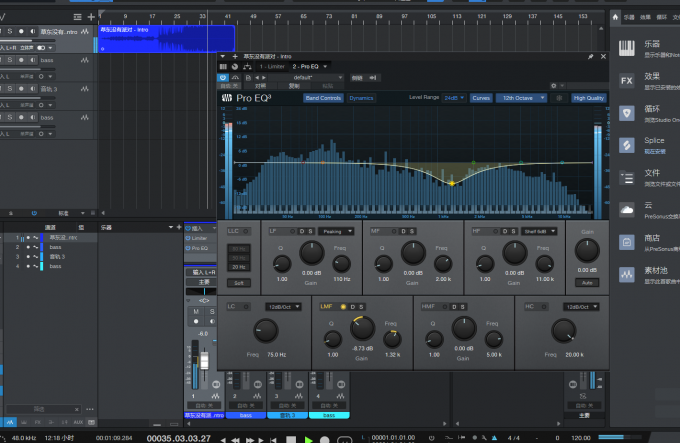Click the plugin routing icon beside Limiter tab
This screenshot has height=443, width=680.
[247, 66]
